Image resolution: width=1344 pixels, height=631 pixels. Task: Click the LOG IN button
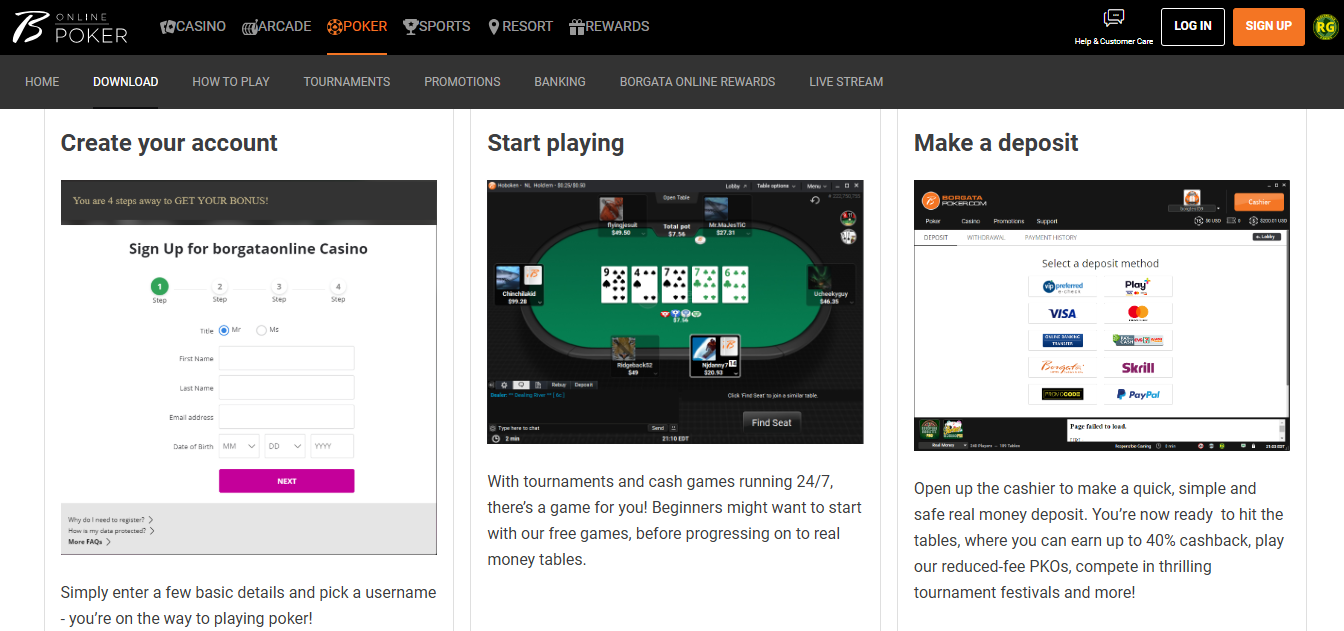[x=1193, y=26]
